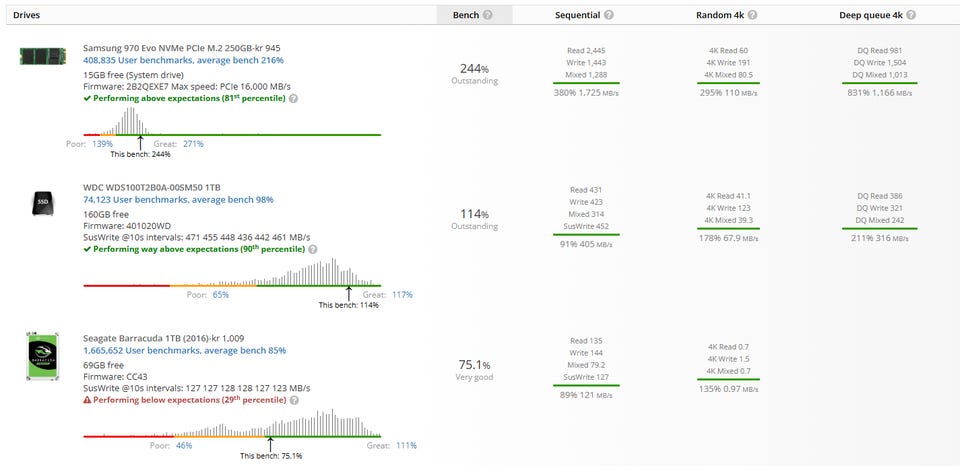
Task: Click the Seagate 'Mixed 79.2' value
Action: (587, 365)
